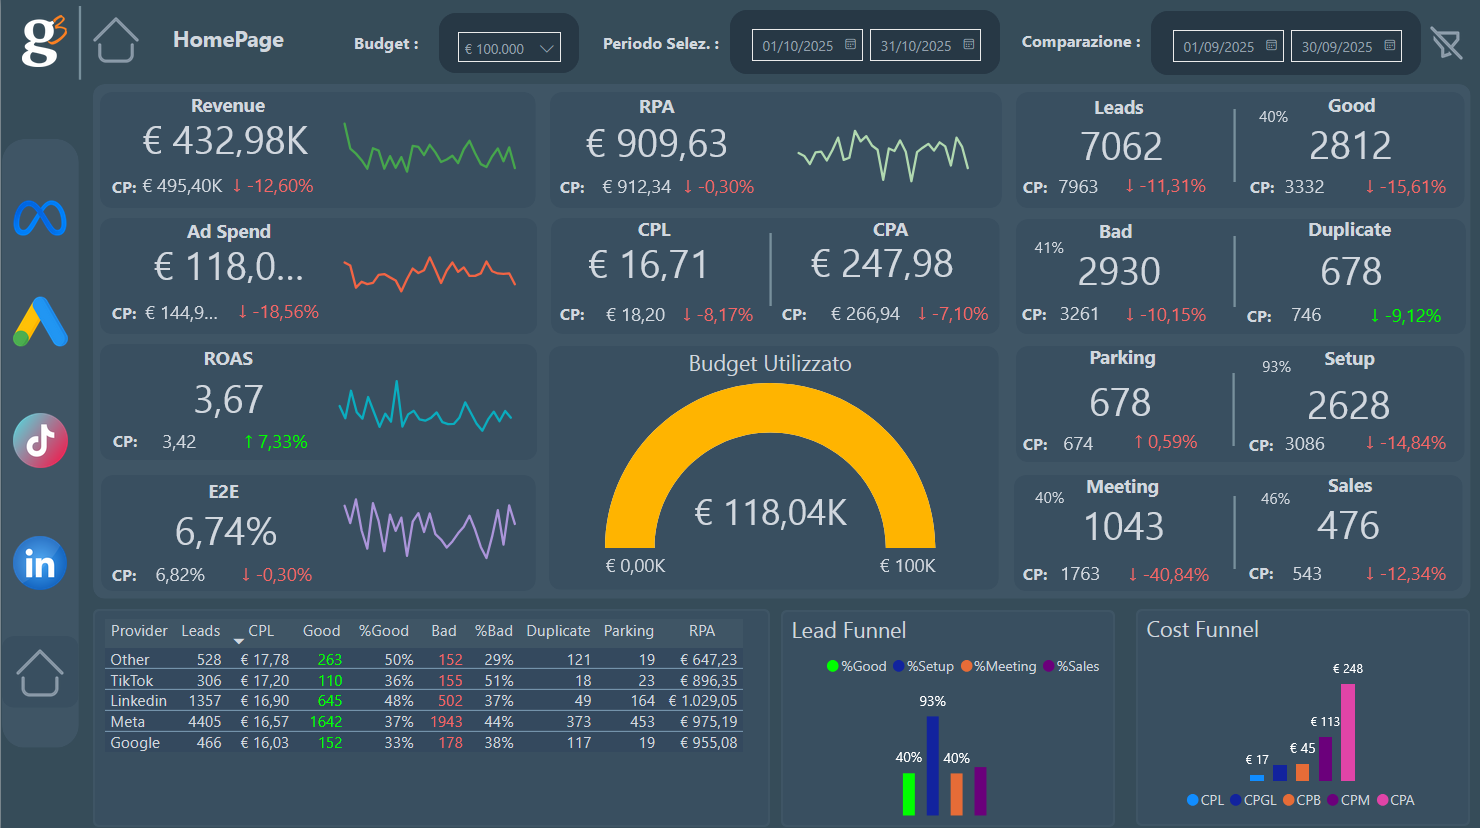Screen dimensions: 1480x828
Task: Select the Google Ads icon in sidebar
Action: coord(39,322)
